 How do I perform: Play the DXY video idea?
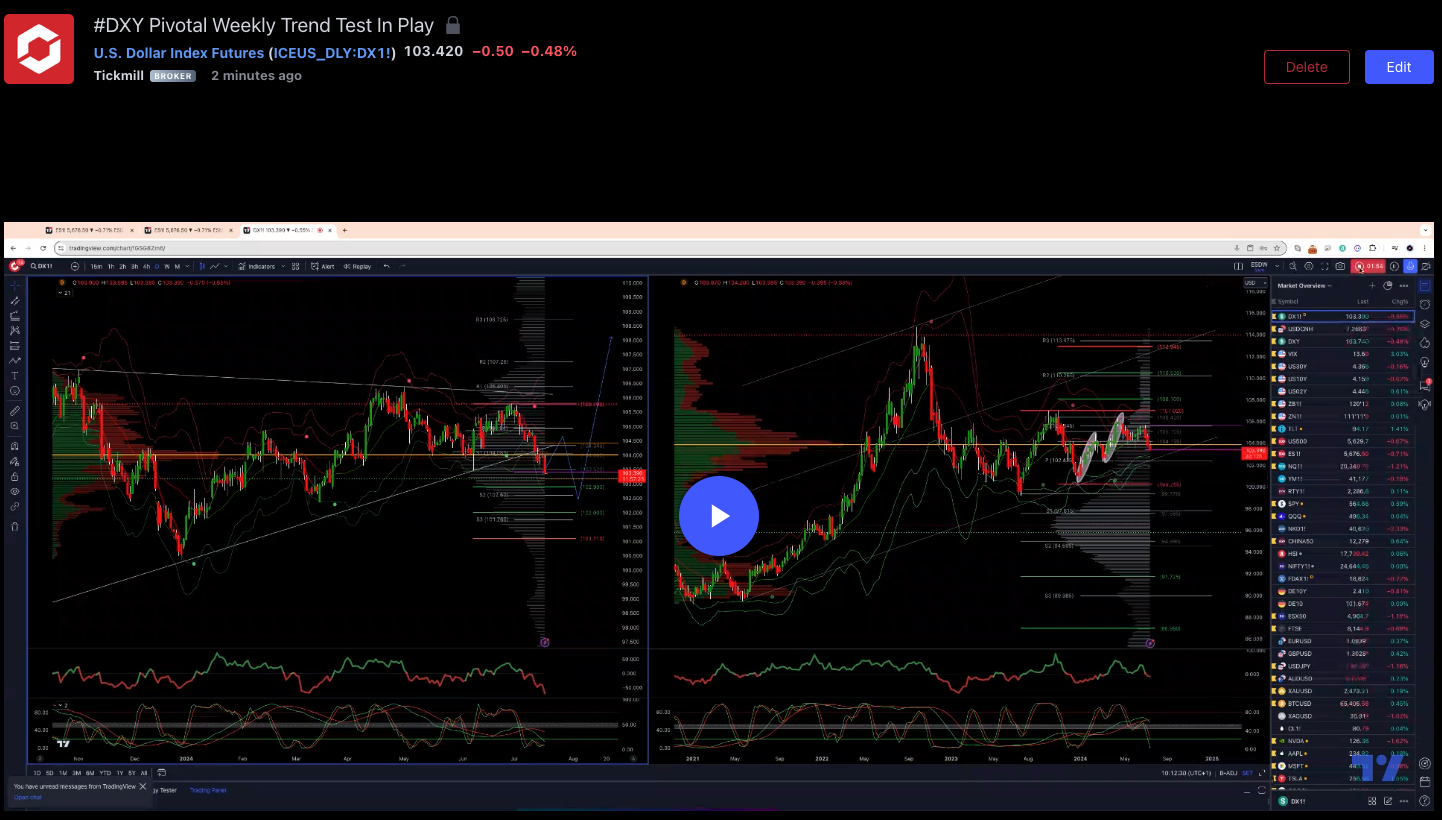719,516
